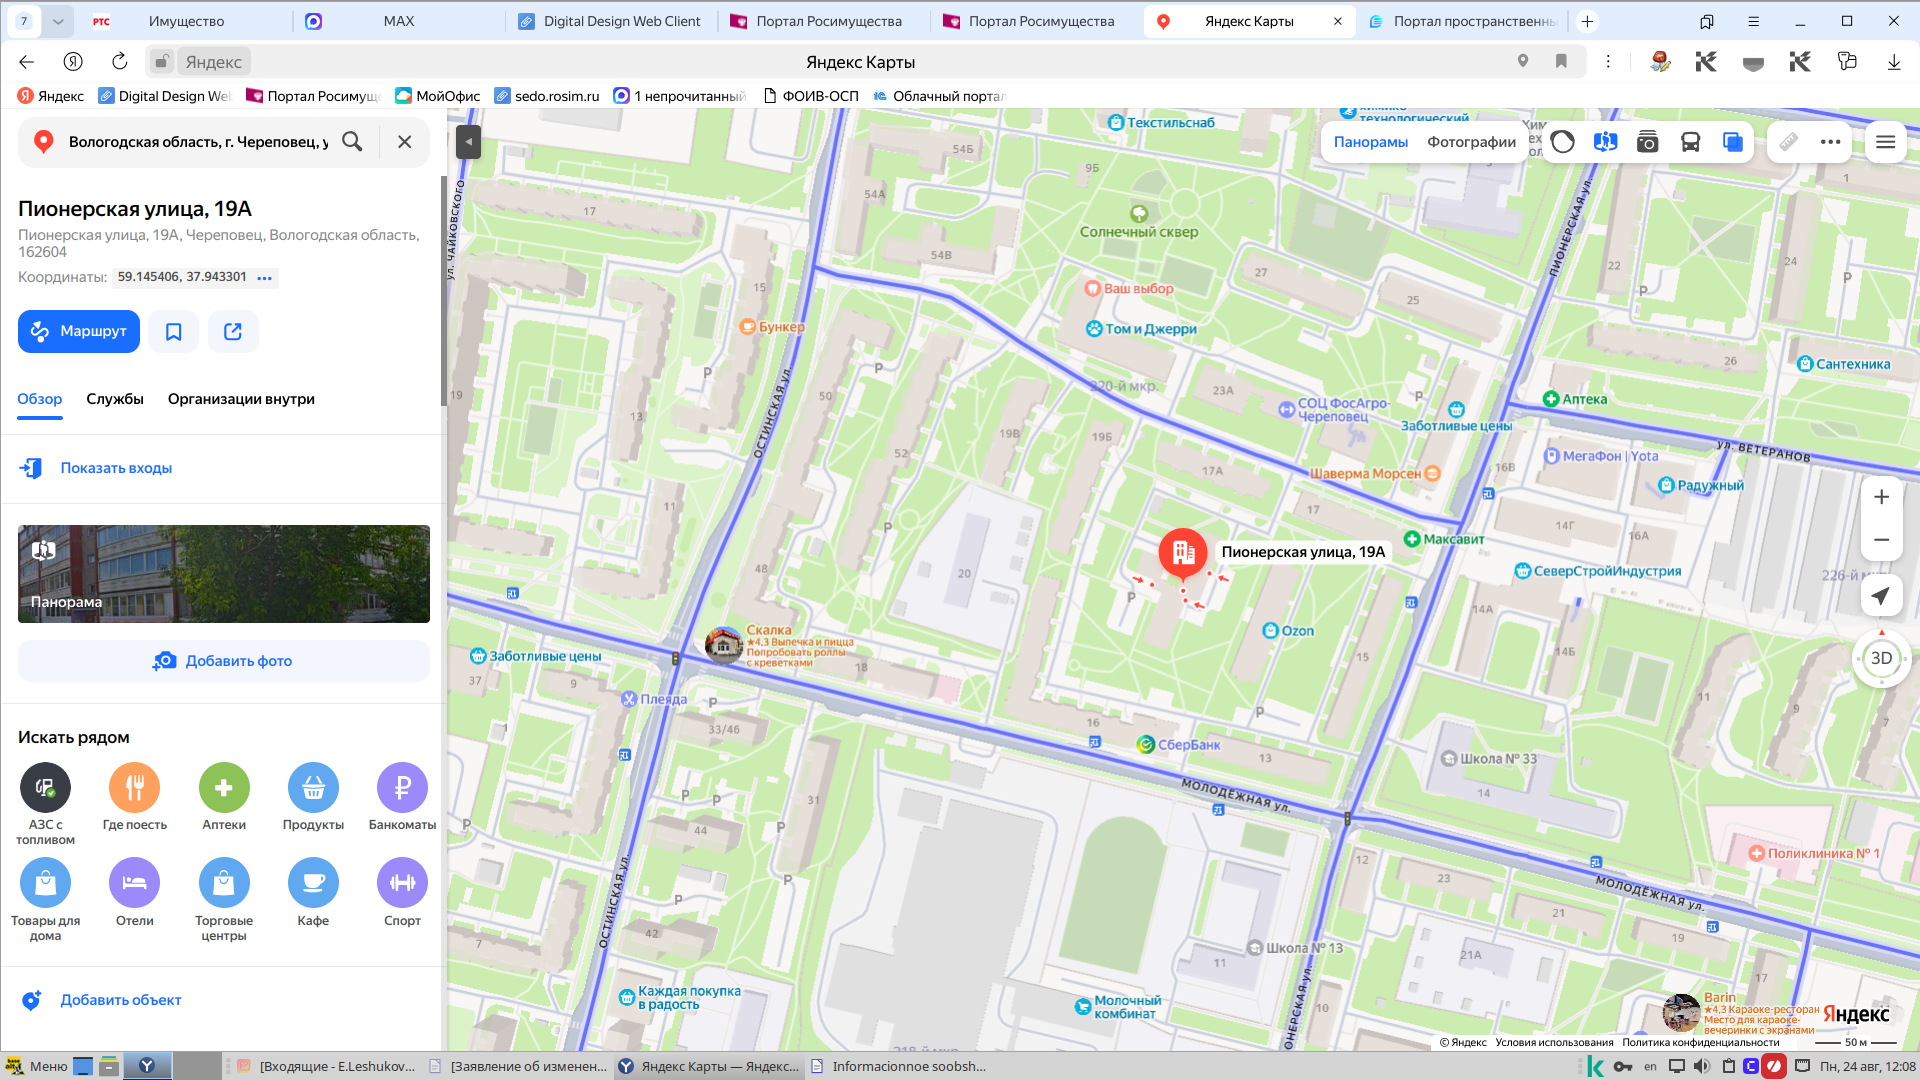Click the search magnifier icon in the address box
The width and height of the screenshot is (1920, 1080).
click(352, 142)
